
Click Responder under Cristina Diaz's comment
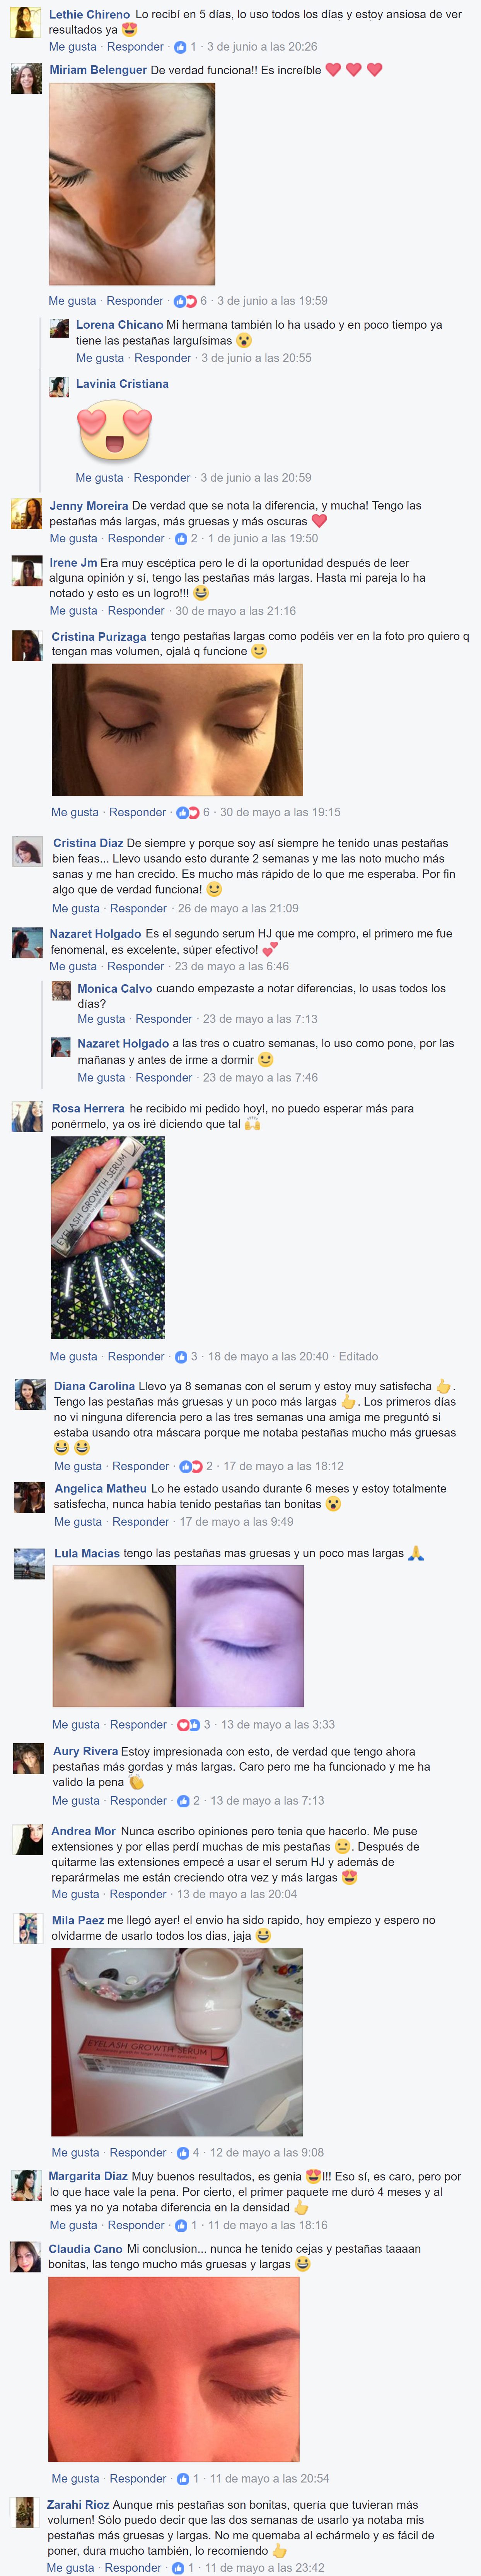pyautogui.click(x=138, y=908)
